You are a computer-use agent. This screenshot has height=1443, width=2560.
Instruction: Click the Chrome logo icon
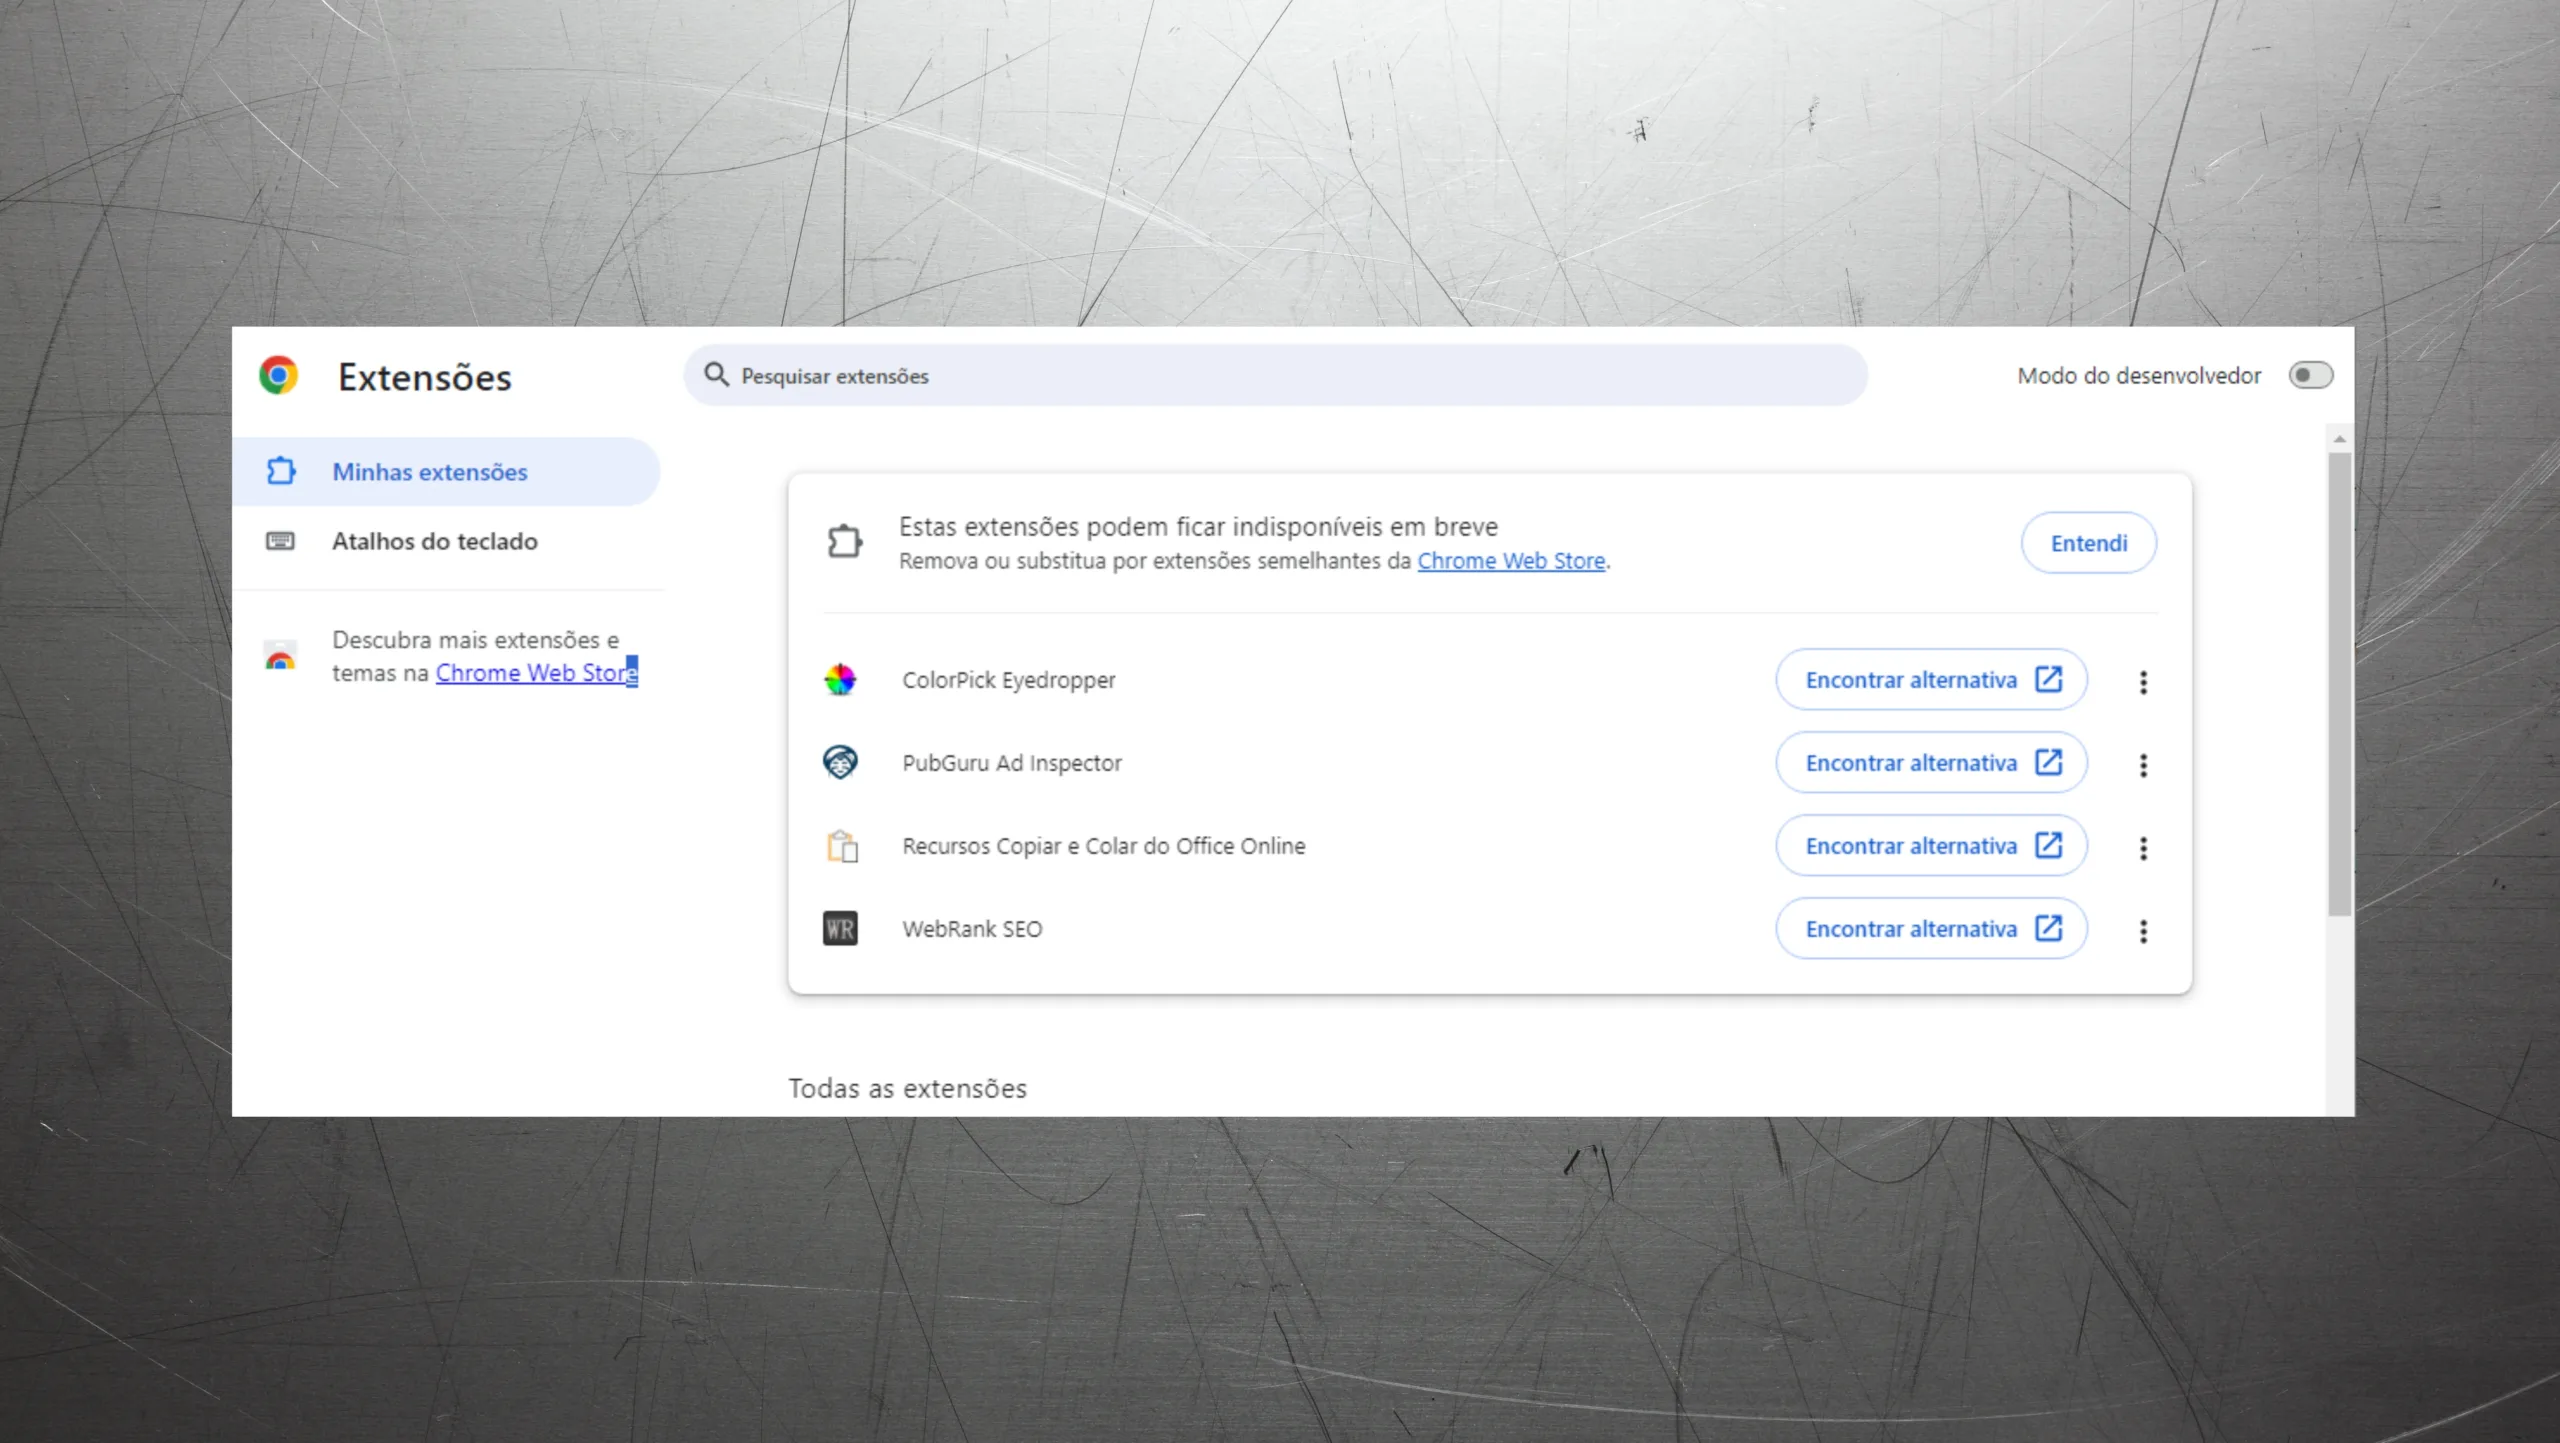pyautogui.click(x=278, y=376)
